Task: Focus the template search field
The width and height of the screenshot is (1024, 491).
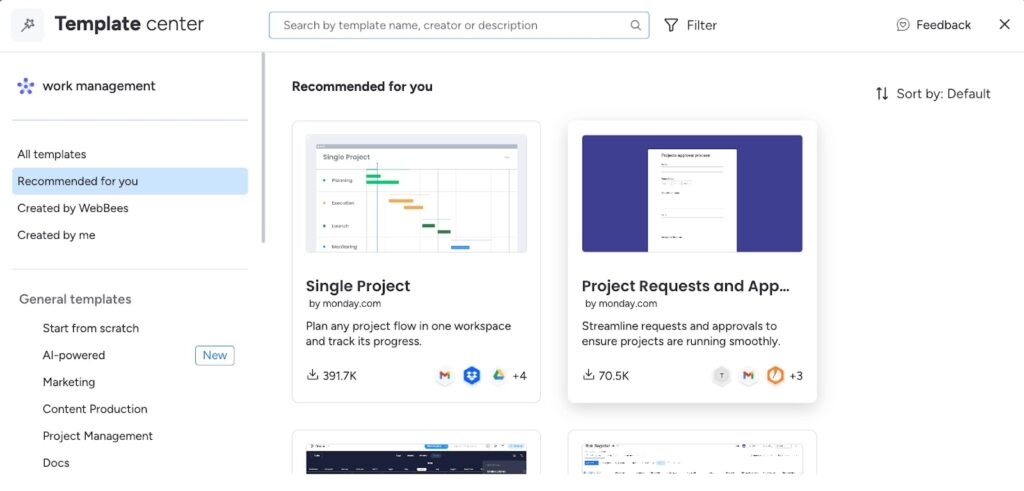Action: click(x=459, y=25)
